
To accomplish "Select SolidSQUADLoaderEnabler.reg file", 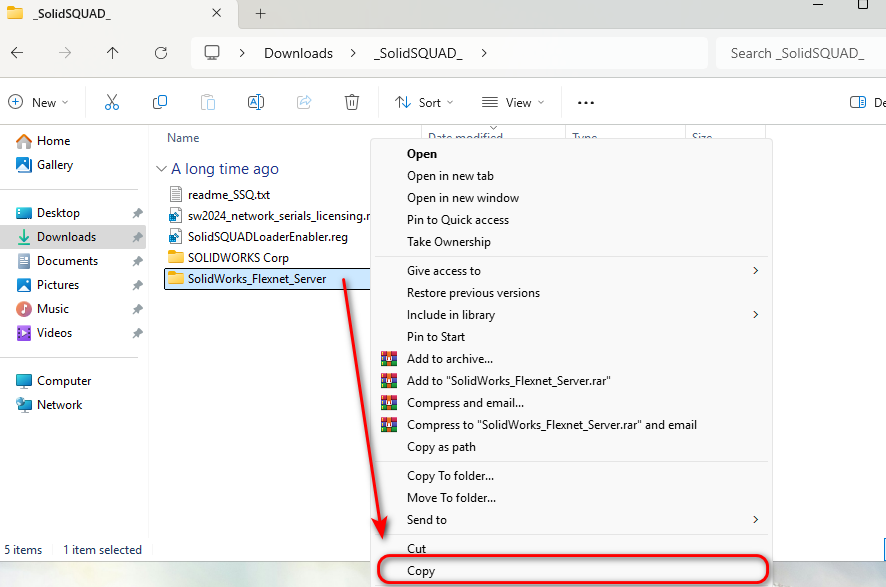I will tap(268, 237).
